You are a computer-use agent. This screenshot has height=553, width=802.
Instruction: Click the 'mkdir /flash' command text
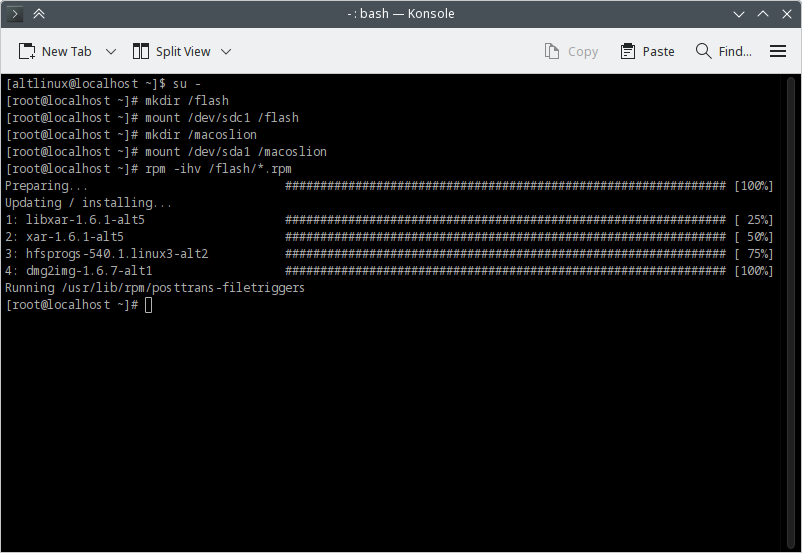pos(187,101)
